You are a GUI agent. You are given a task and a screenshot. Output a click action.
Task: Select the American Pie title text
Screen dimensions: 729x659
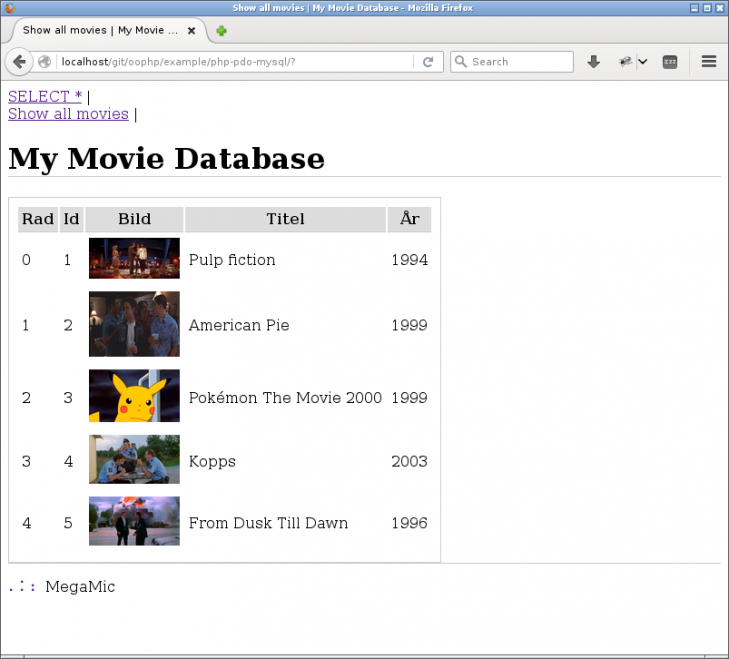pos(239,325)
